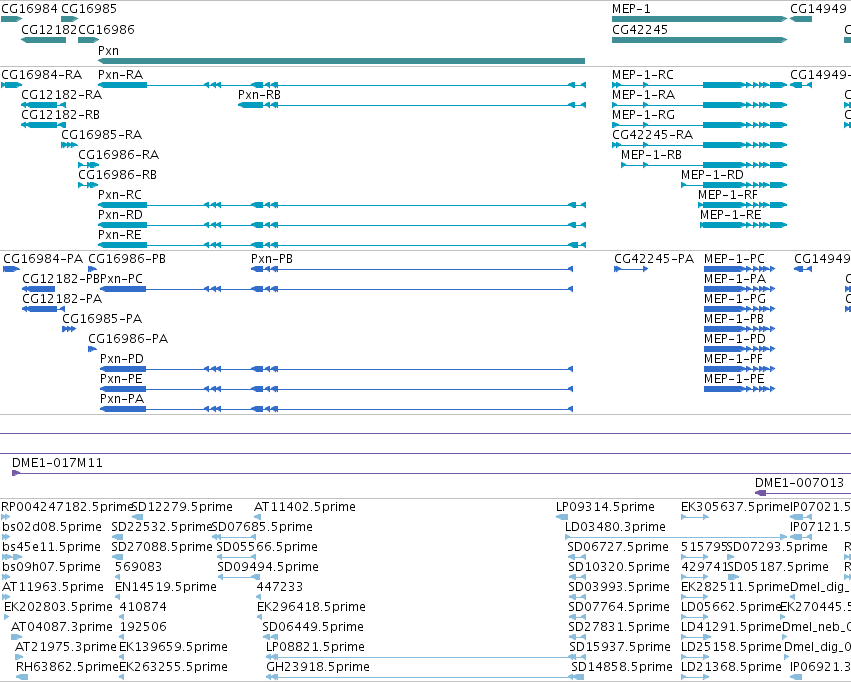Select transcript label MEP-1-RC

[643, 75]
